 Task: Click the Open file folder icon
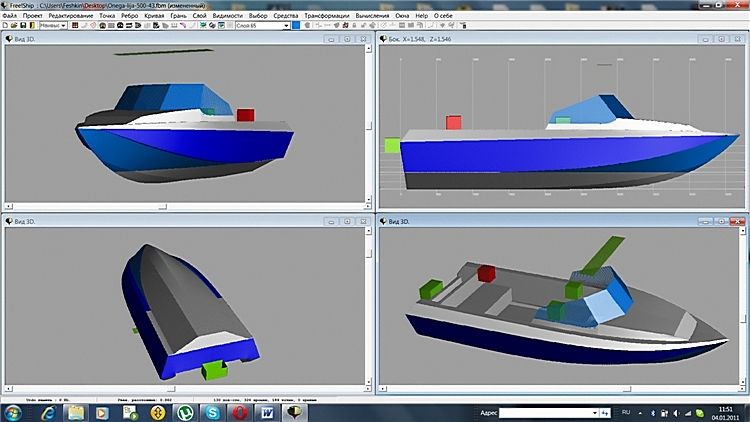click(x=13, y=25)
